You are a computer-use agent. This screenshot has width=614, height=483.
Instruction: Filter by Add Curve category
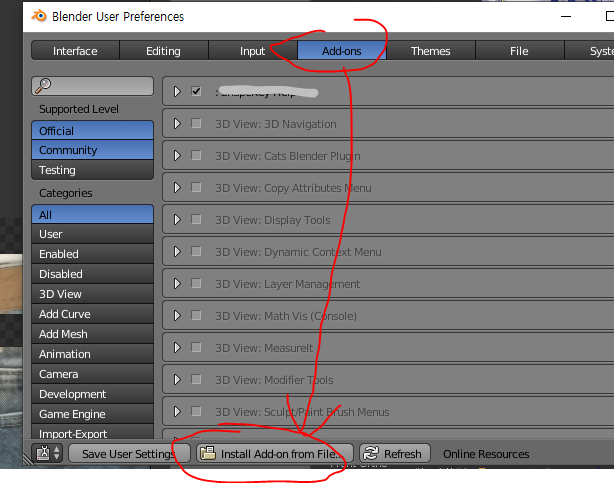(92, 314)
